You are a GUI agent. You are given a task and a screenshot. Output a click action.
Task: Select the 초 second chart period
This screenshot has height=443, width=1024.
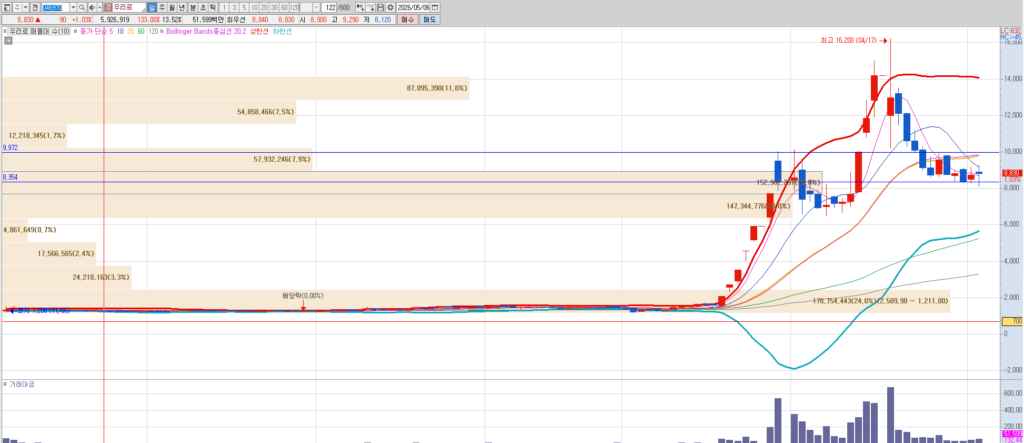point(202,7)
